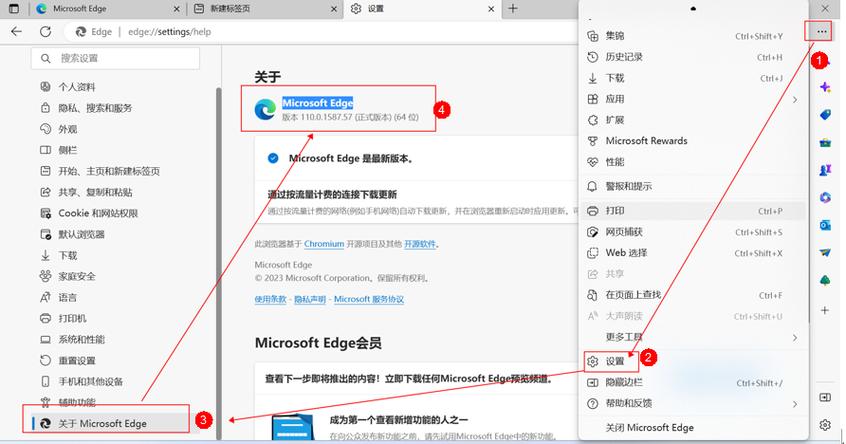Open Share, copy and paste settings
The width and height of the screenshot is (846, 444).
(x=86, y=192)
